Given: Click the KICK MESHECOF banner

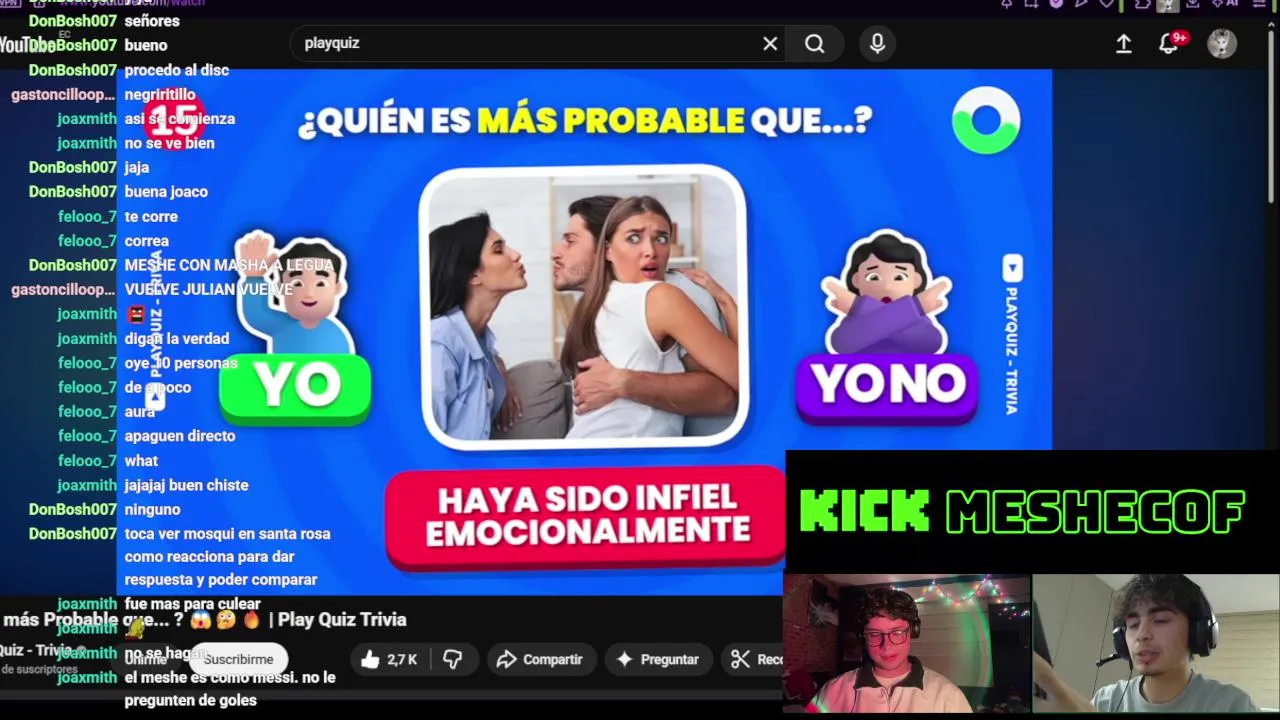Looking at the screenshot, I should pyautogui.click(x=1022, y=511).
